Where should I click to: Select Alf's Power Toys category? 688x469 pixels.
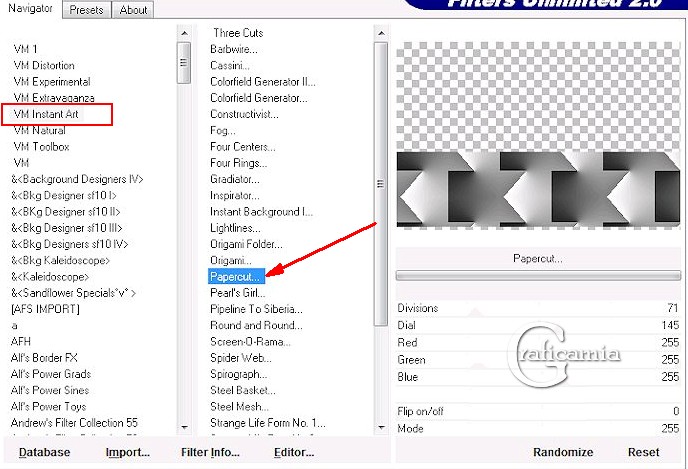tap(48, 406)
